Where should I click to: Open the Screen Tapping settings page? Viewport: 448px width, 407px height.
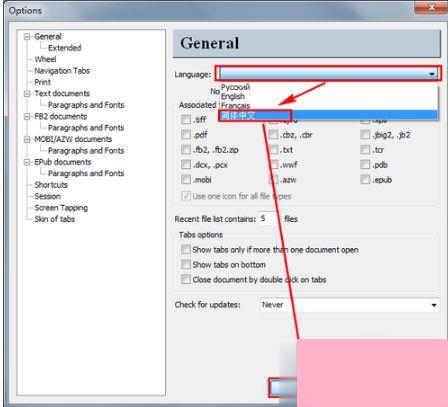pos(61,208)
